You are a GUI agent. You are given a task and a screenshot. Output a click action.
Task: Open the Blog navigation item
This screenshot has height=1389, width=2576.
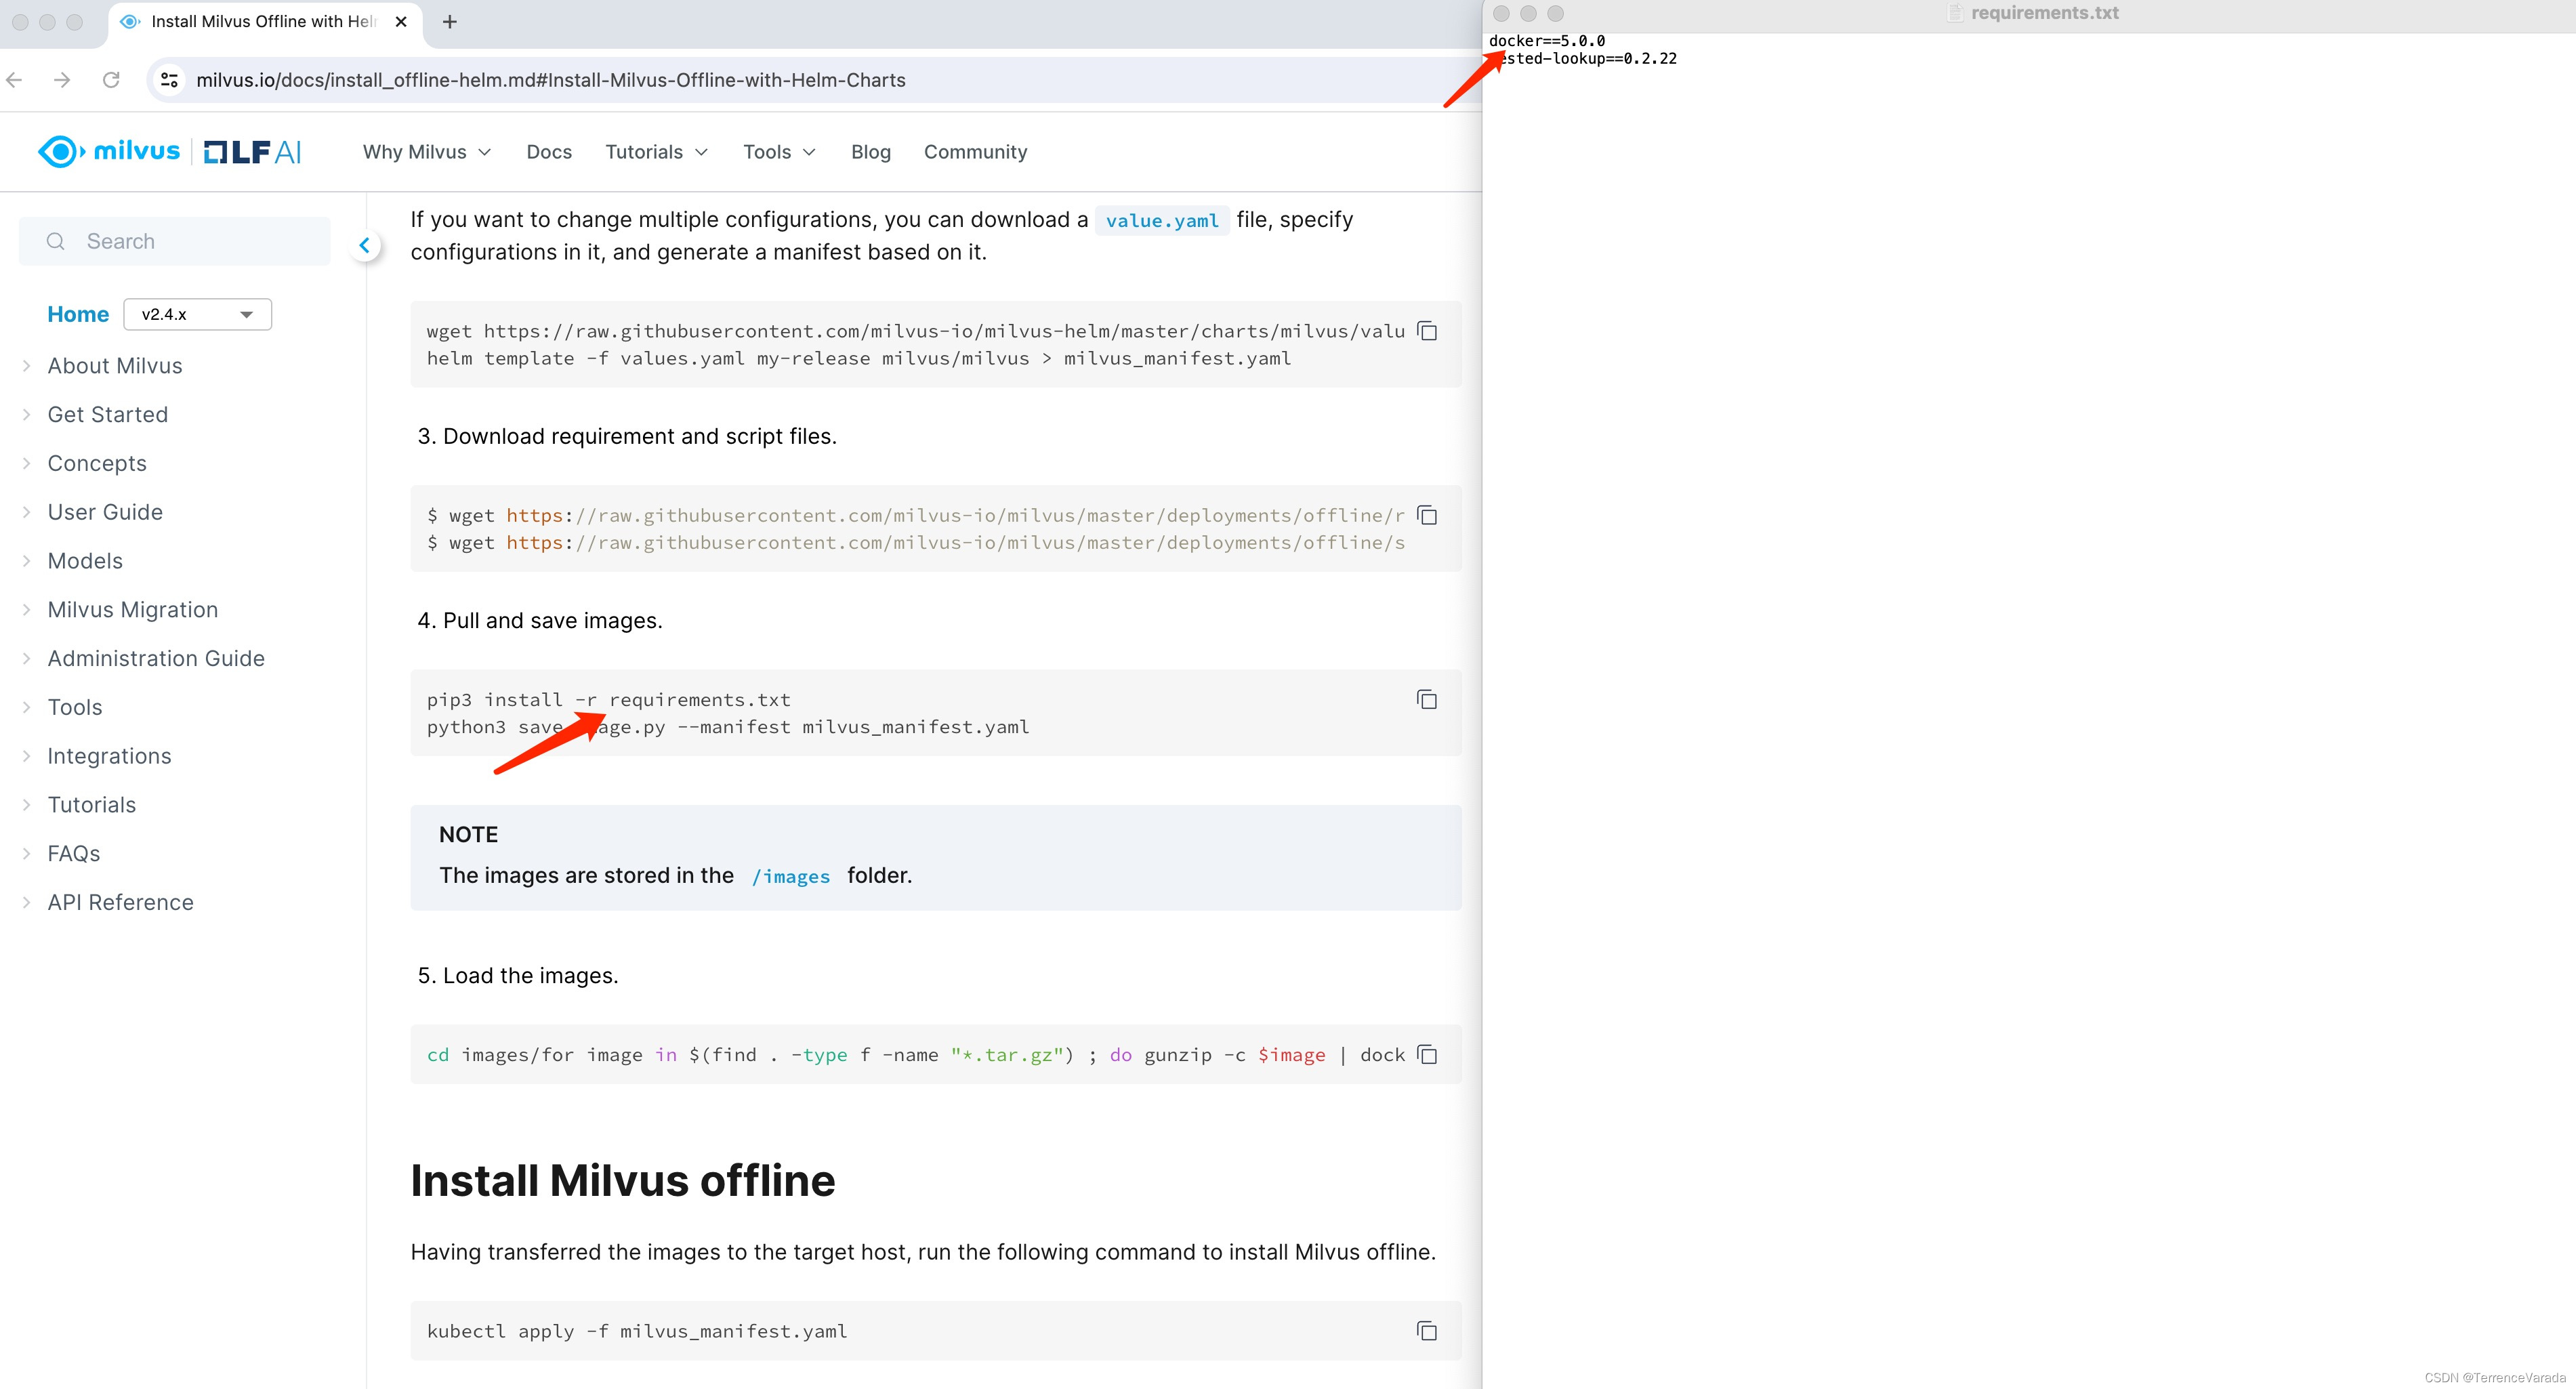click(870, 152)
